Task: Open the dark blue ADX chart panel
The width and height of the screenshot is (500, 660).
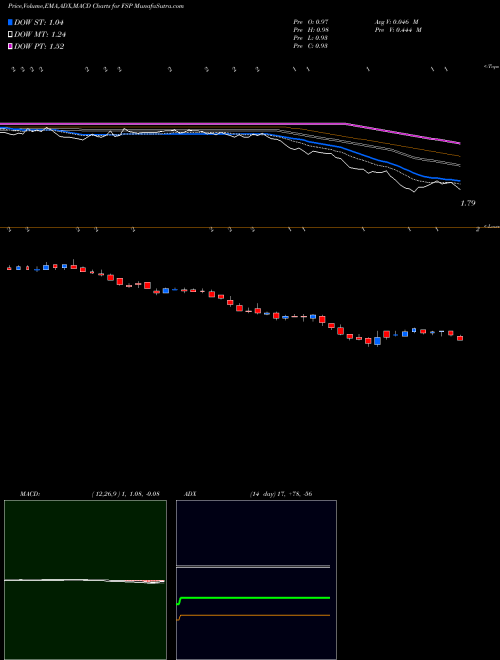Action: tap(256, 580)
